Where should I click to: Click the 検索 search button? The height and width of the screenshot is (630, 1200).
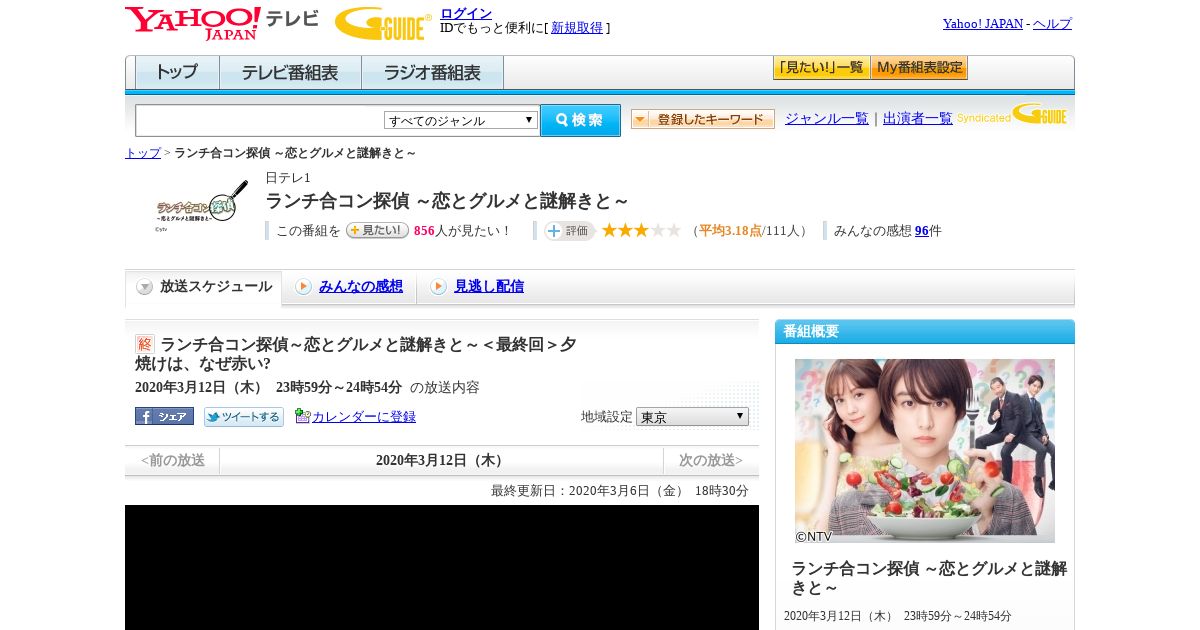(580, 120)
